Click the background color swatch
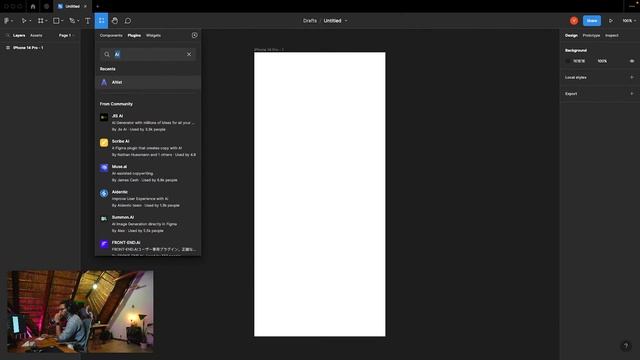Viewport: 640px width, 360px height. point(568,61)
